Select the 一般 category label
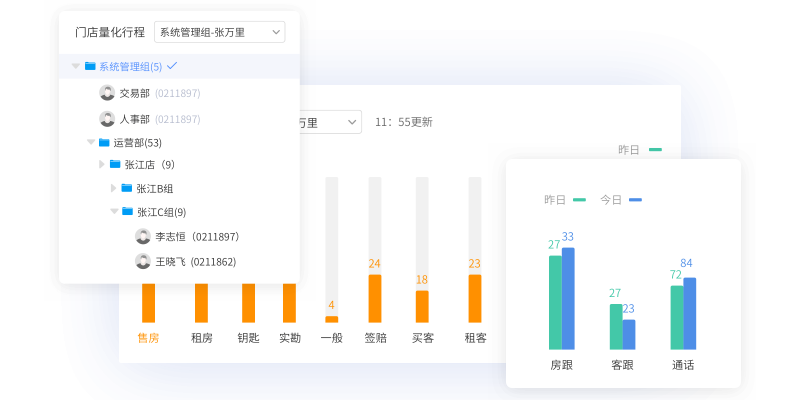Viewport: 800px width, 400px height. [x=332, y=338]
